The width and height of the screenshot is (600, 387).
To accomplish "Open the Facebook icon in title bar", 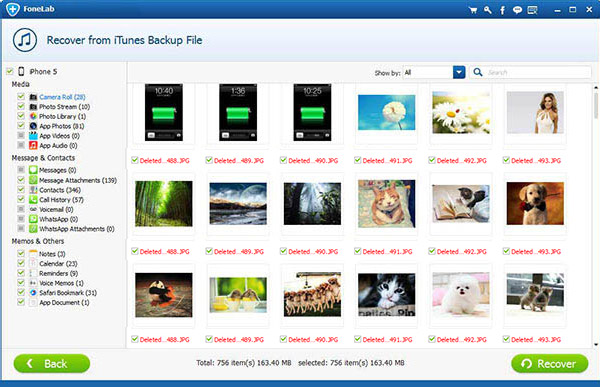I will [502, 10].
